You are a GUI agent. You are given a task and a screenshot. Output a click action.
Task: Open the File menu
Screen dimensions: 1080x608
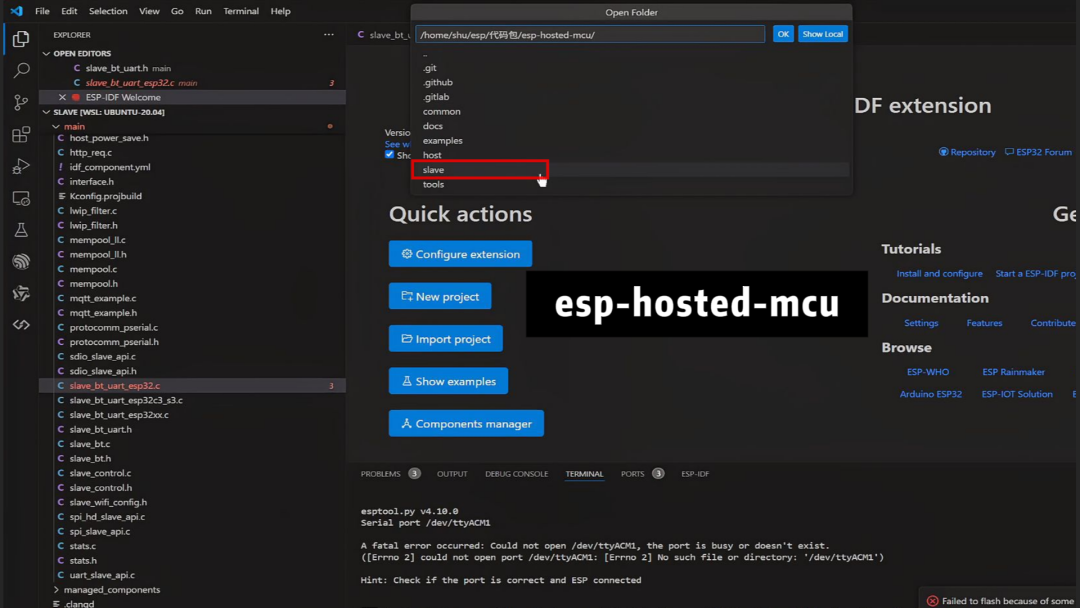point(42,11)
